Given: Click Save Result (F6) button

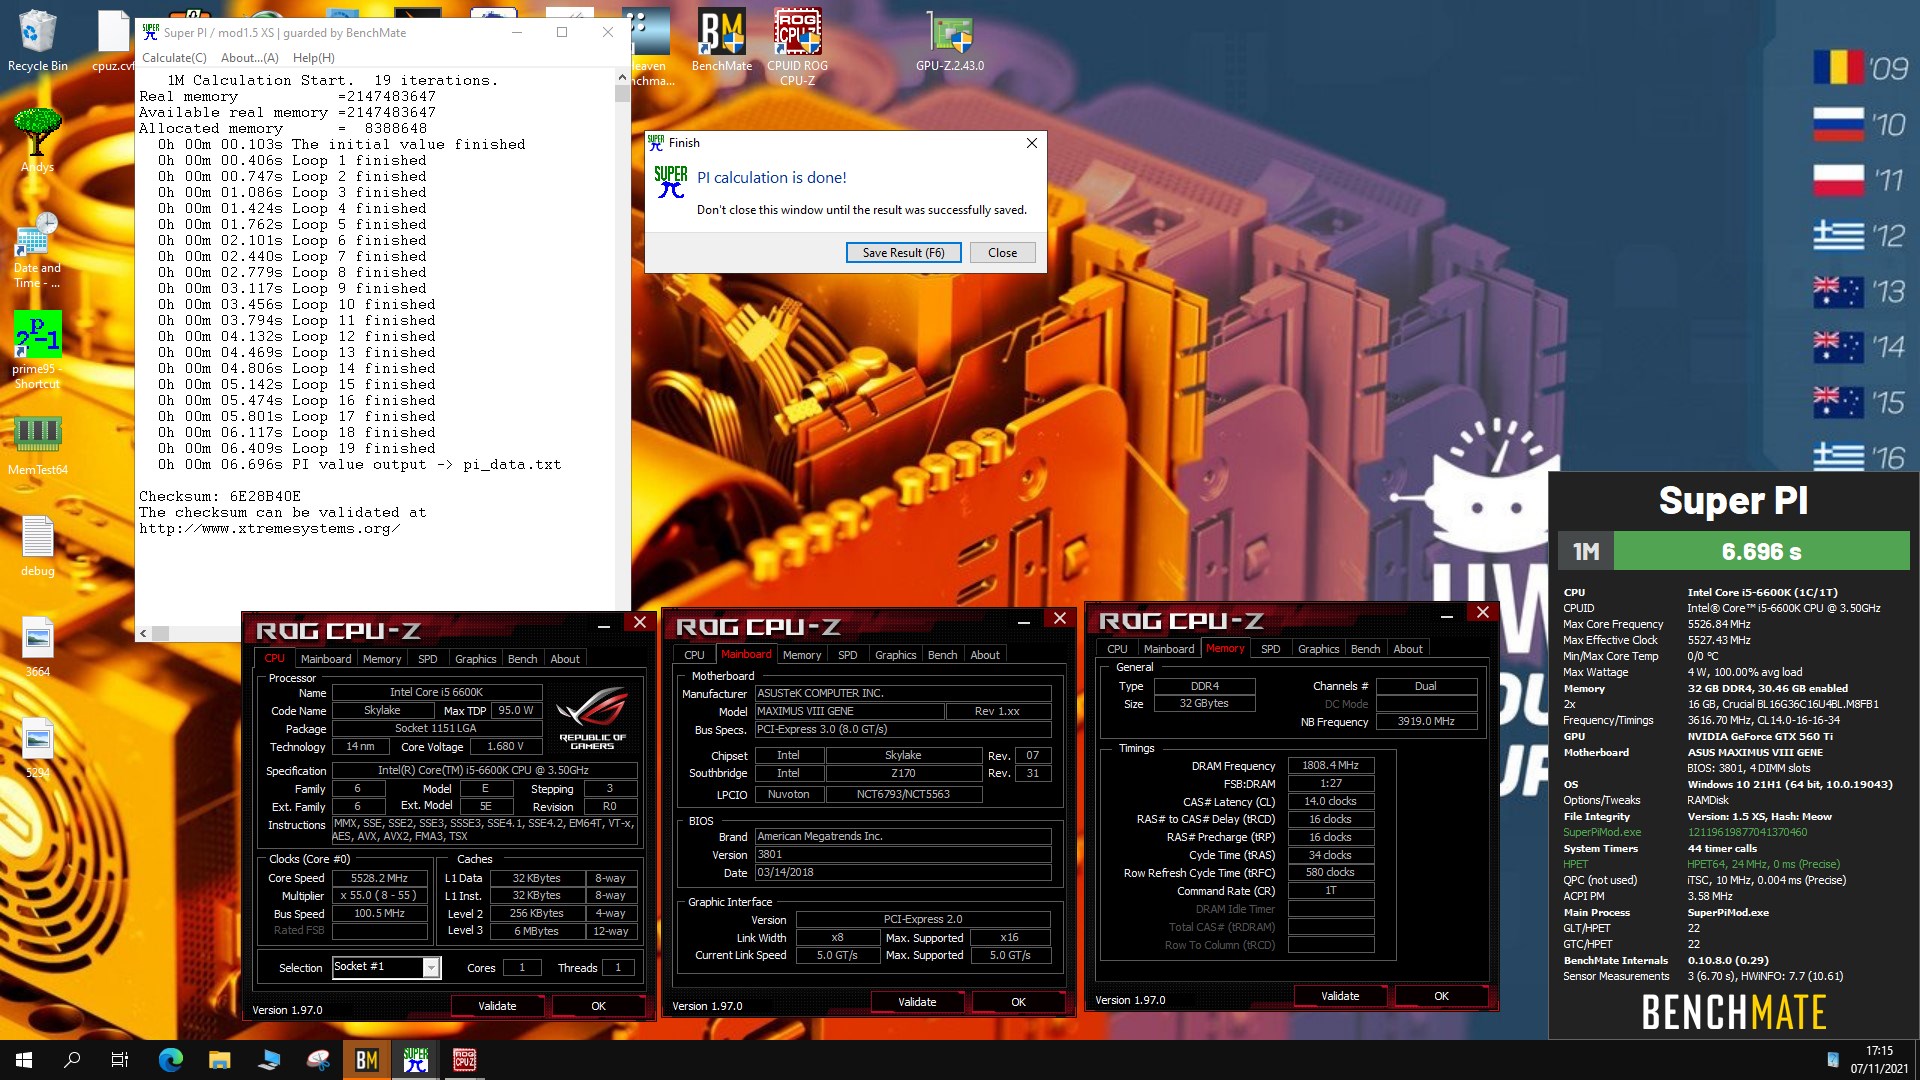Looking at the screenshot, I should click(x=903, y=253).
